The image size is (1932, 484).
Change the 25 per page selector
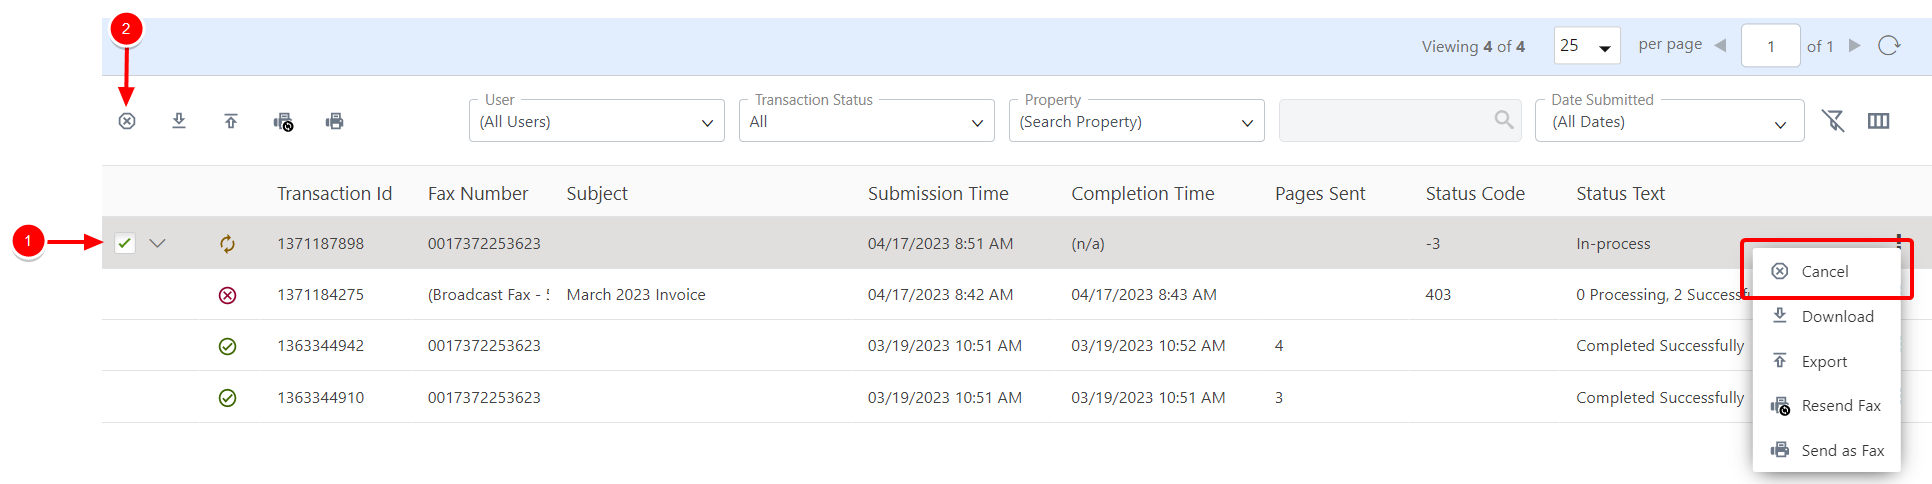[x=1587, y=46]
